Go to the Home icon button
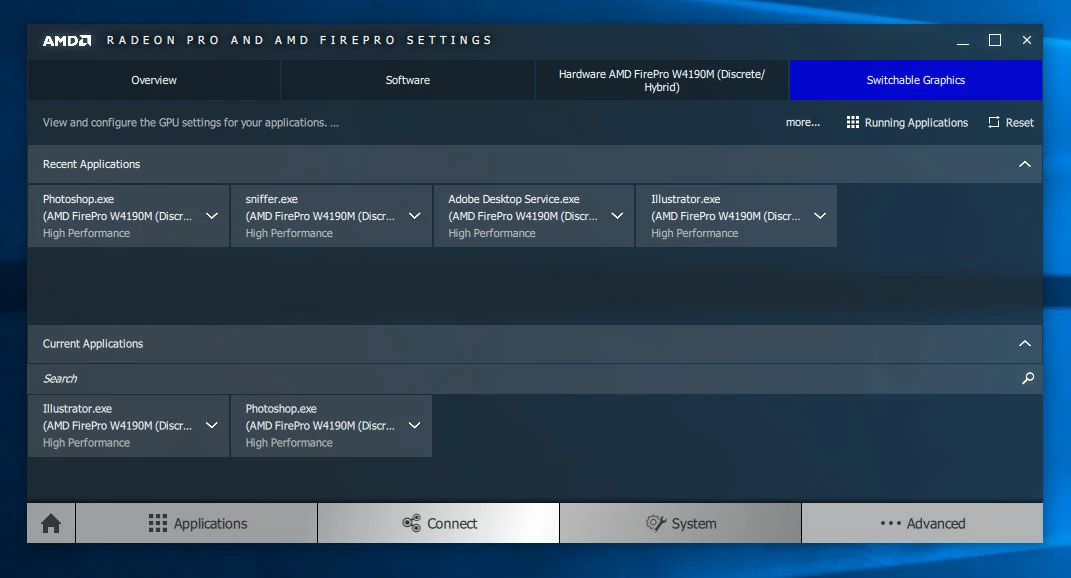 pyautogui.click(x=51, y=523)
